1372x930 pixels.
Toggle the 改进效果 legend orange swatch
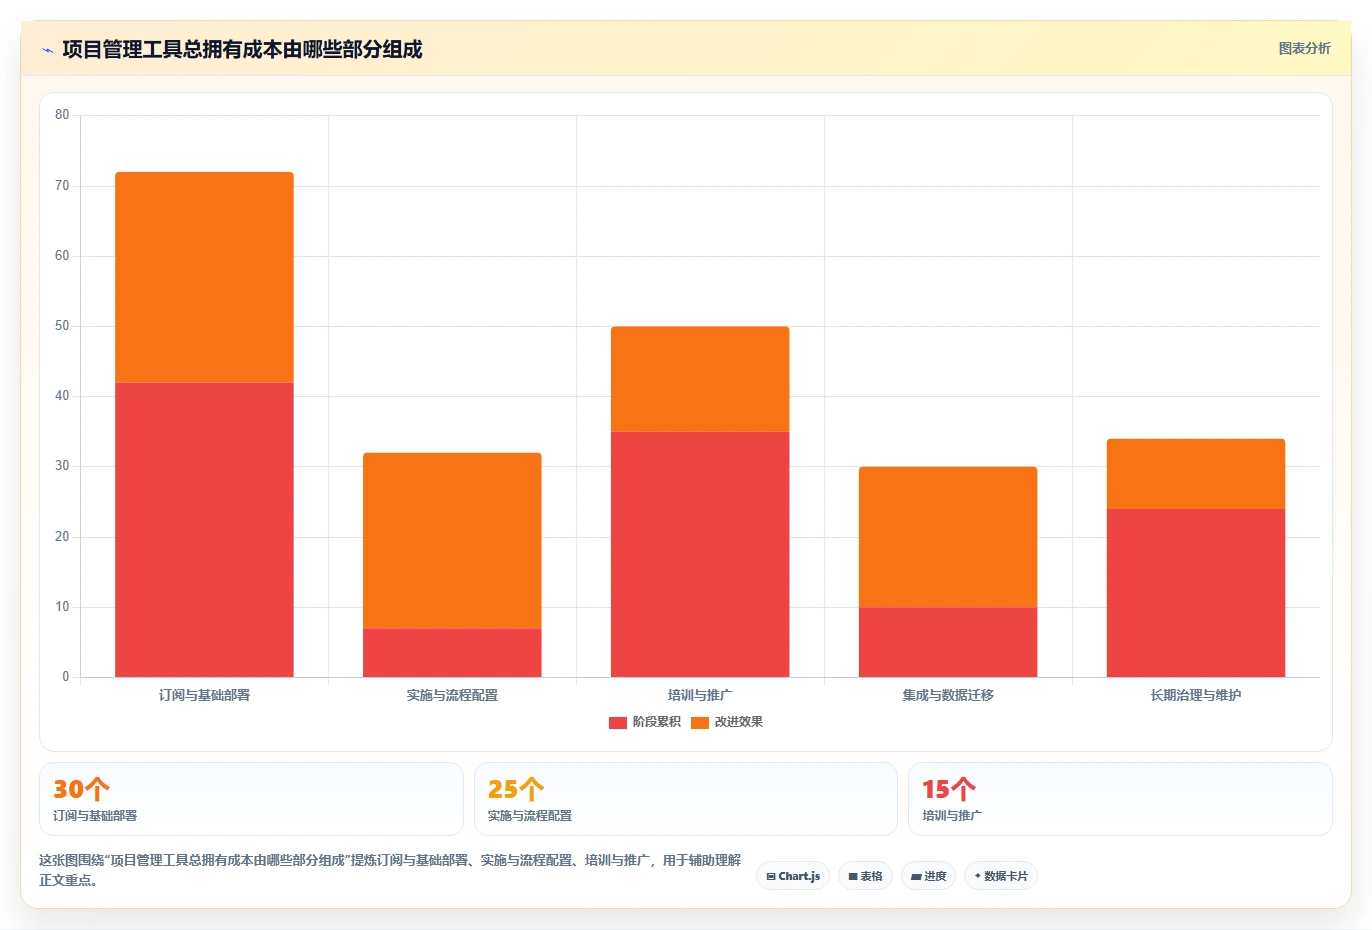coord(700,722)
